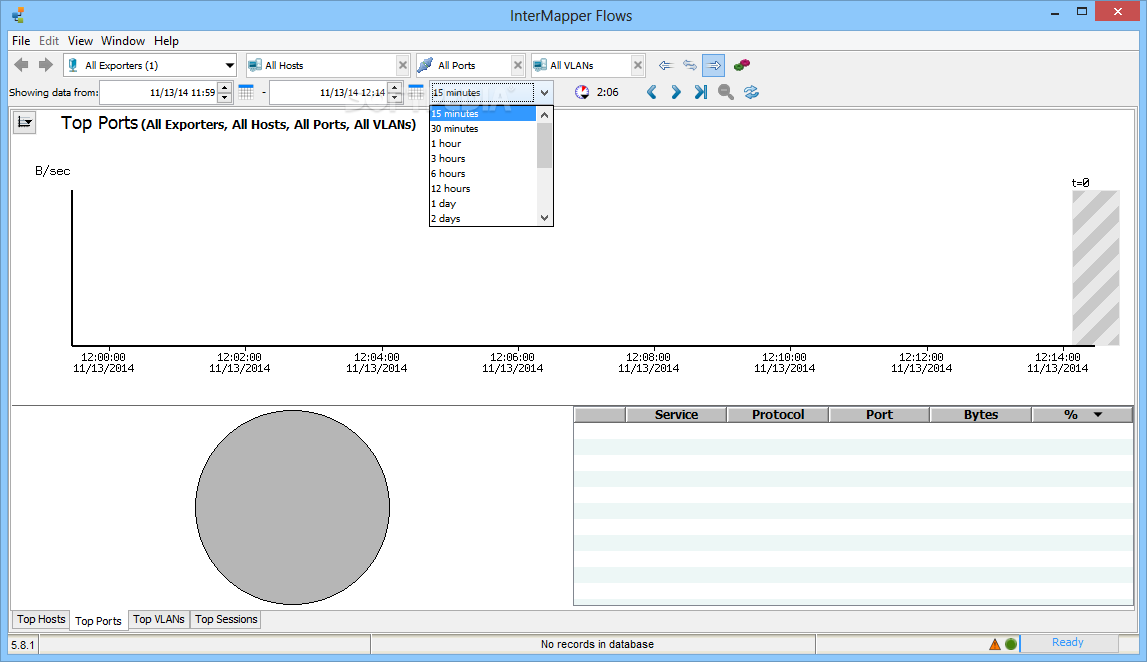Select 2 days time range

click(483, 219)
